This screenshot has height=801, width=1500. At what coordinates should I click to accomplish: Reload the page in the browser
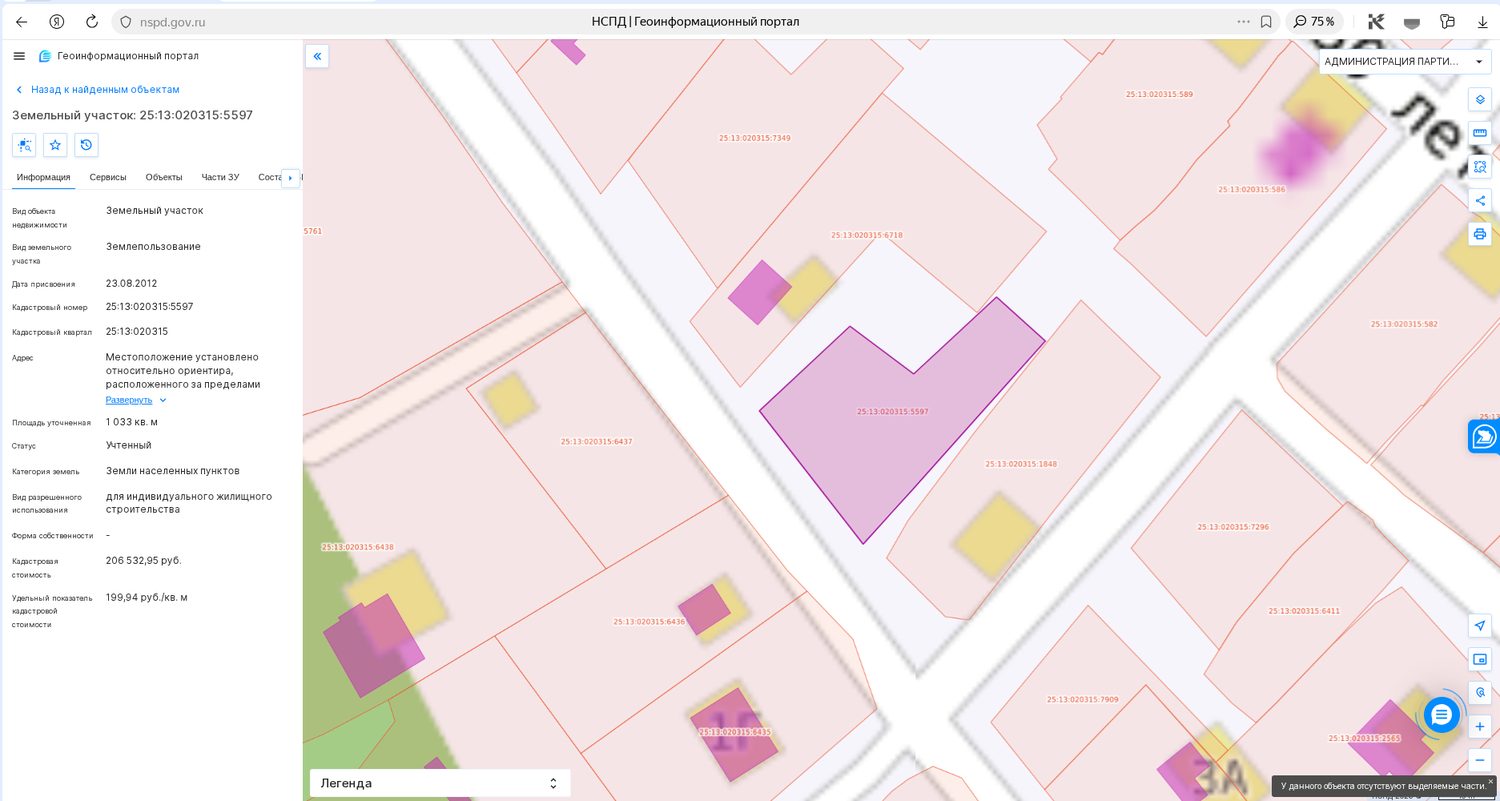pos(92,21)
